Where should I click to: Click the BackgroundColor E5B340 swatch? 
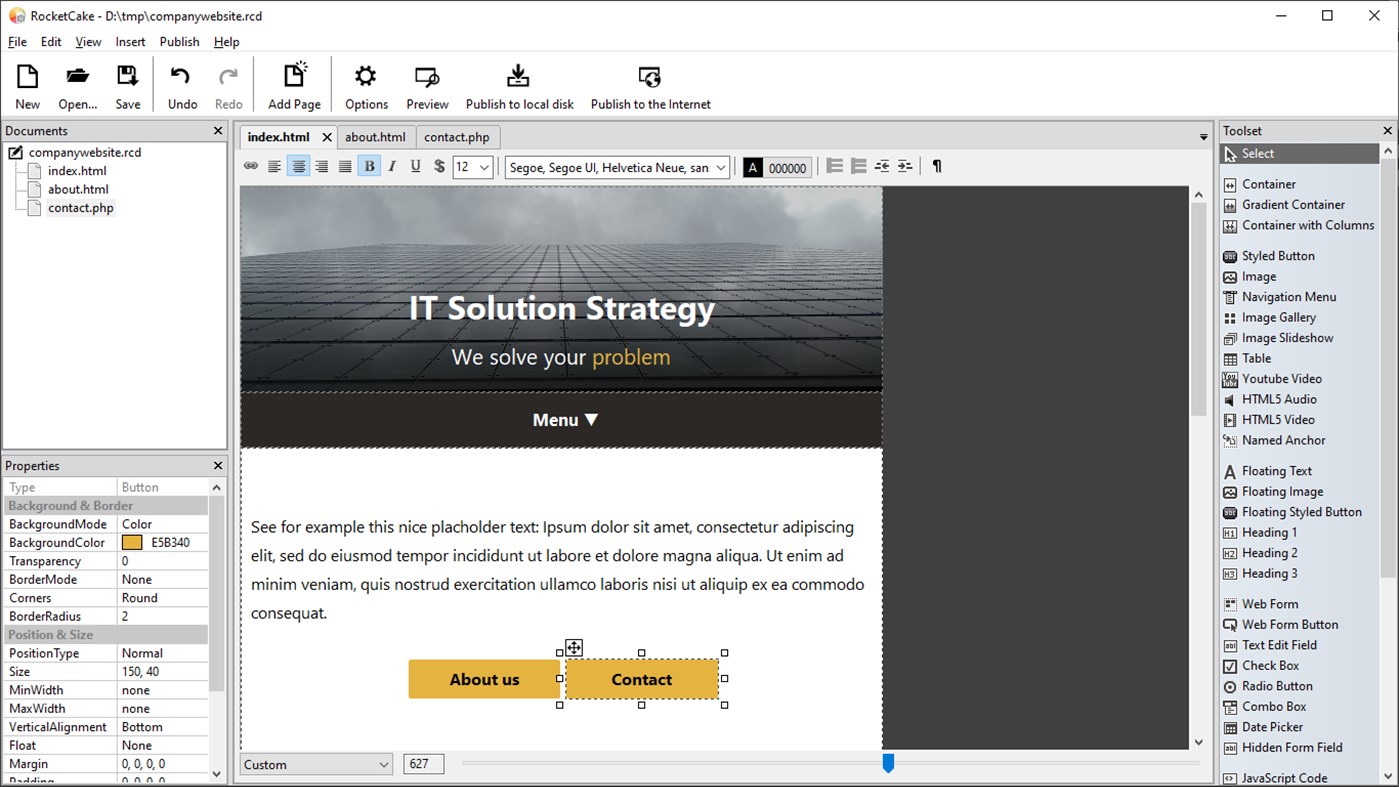132,543
